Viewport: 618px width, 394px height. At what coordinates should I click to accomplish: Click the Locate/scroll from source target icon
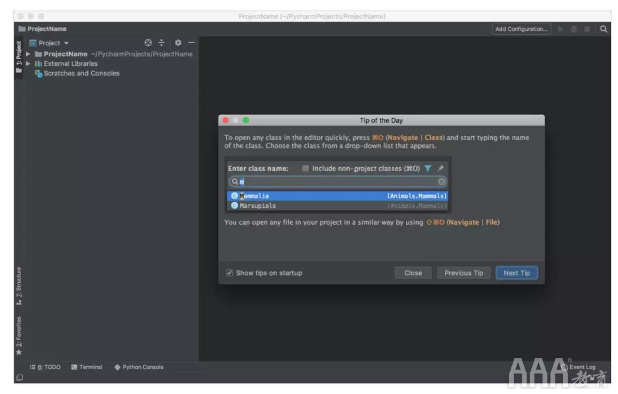click(148, 43)
